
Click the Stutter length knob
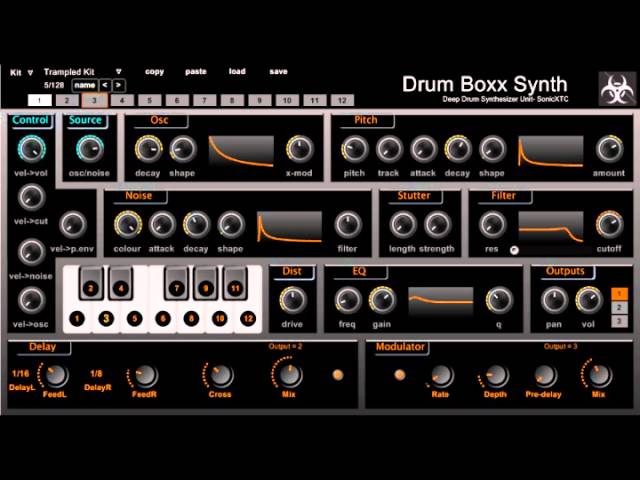pos(403,224)
